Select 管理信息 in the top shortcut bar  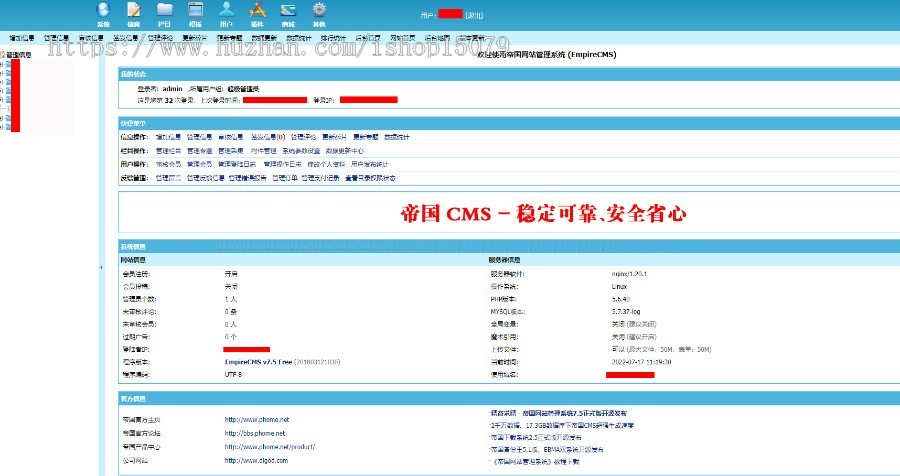56,38
